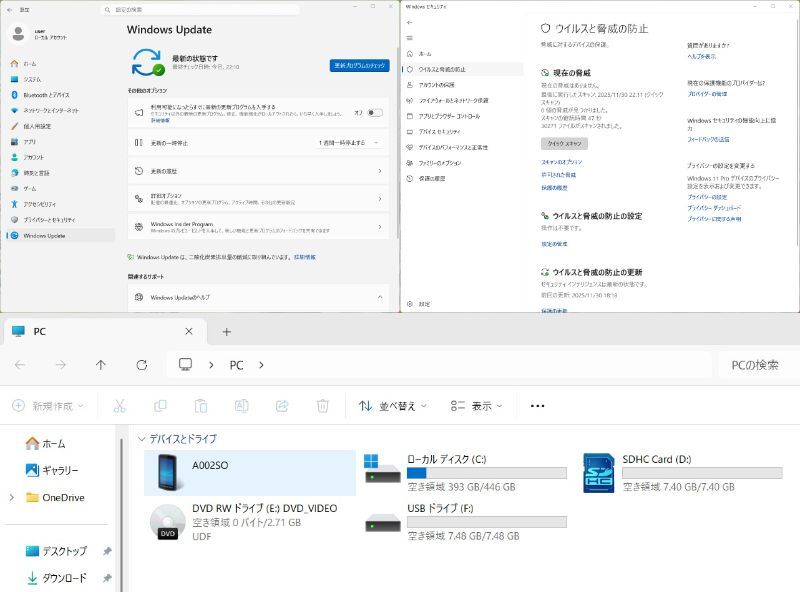Select ファイアウォールとネットワーク保護 in Security sidebar
800x592 pixels.
[x=453, y=100]
